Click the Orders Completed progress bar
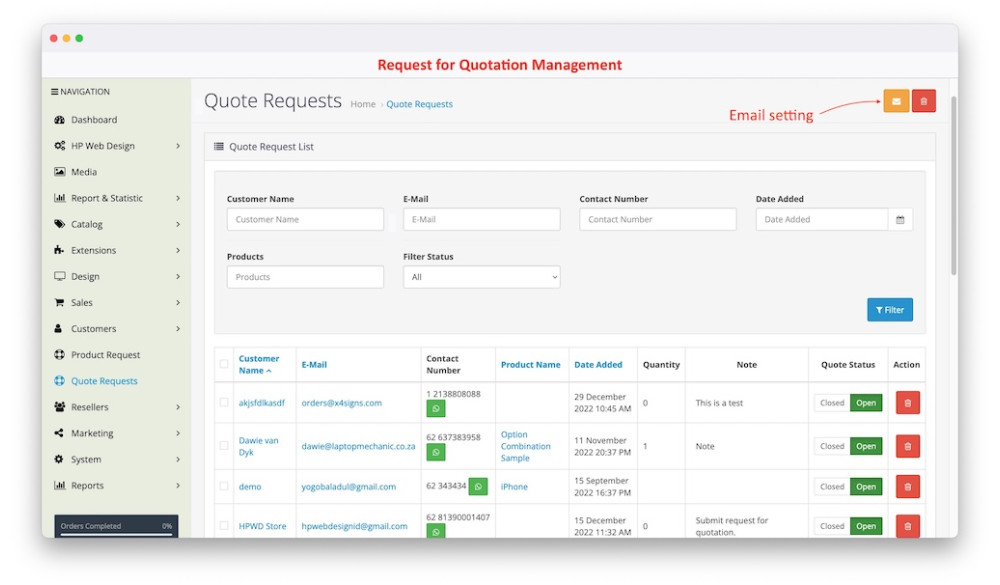Screen dimensions: 1000x585 coord(116,533)
